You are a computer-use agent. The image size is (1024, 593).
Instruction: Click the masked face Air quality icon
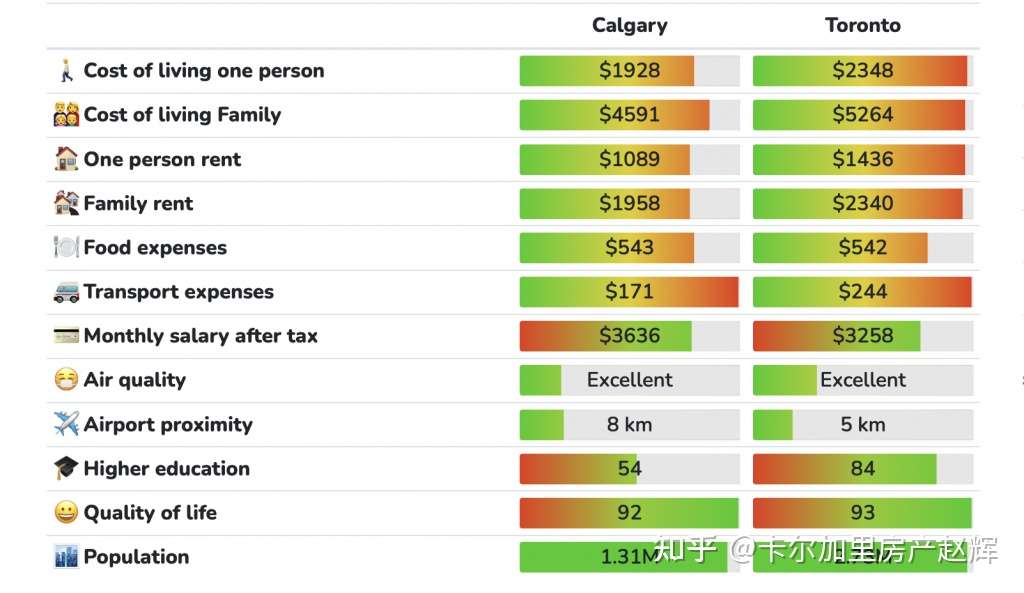66,380
